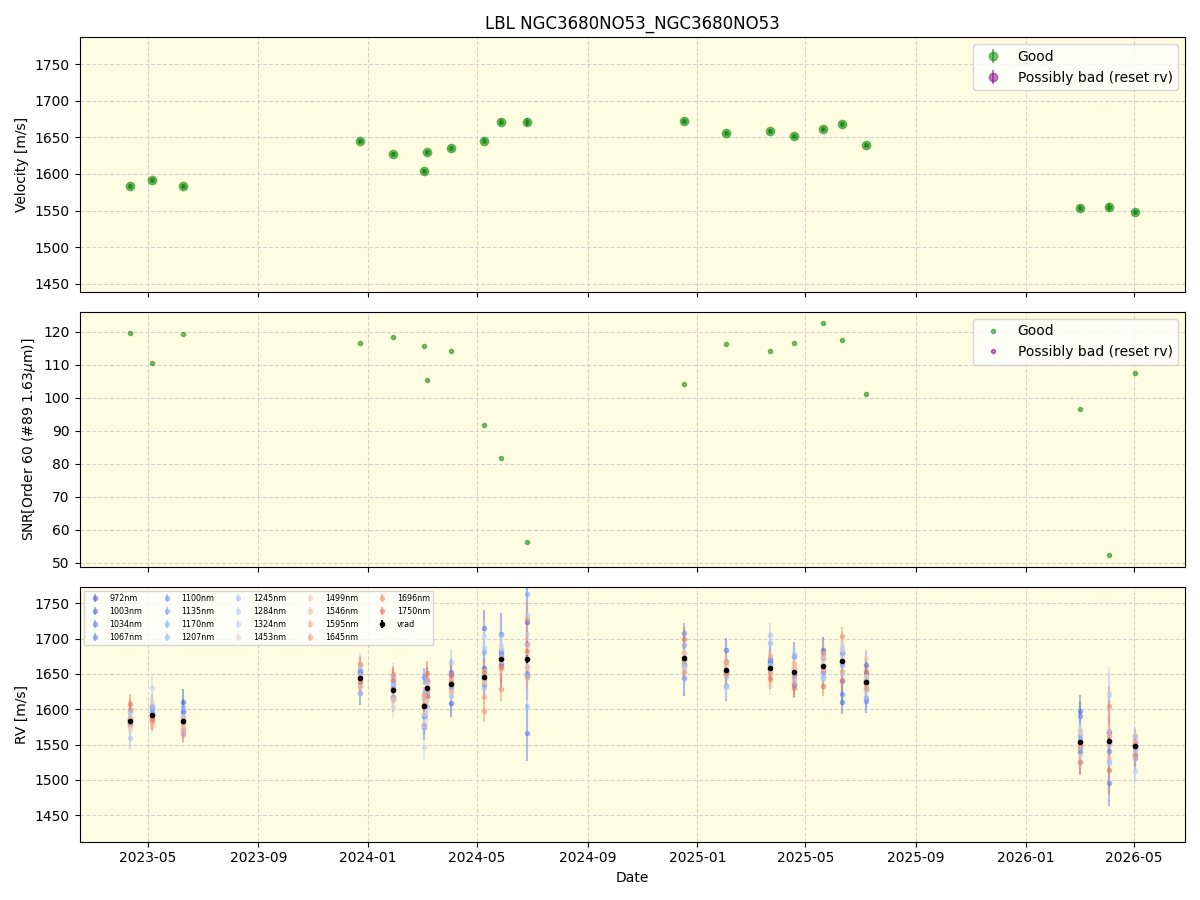Image resolution: width=1200 pixels, height=900 pixels.
Task: Click the SNR[Order 60] axis label
Action: click(x=28, y=439)
